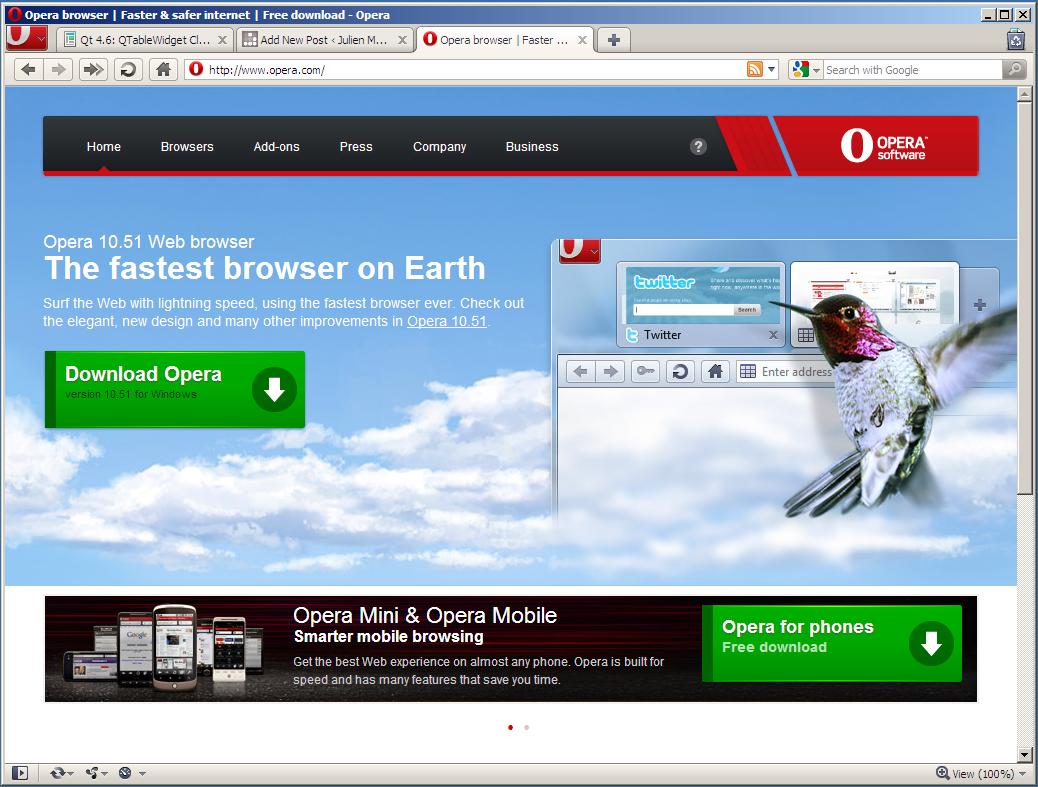Open the Company navigation item

pos(440,146)
